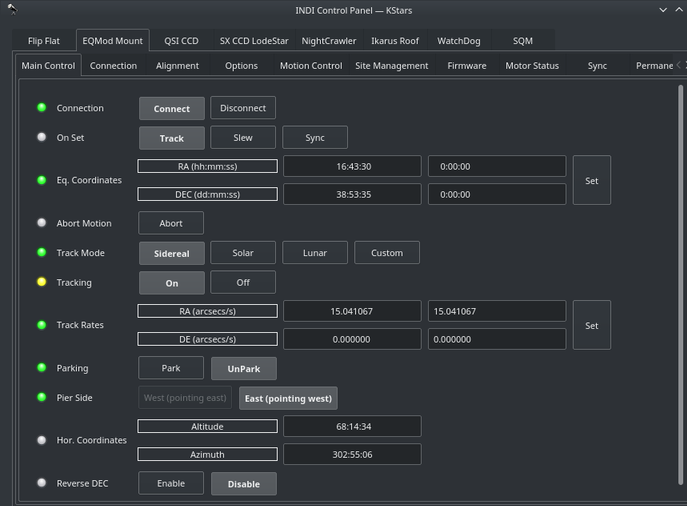The image size is (687, 506).
Task: Click the Reverse DEC status indicator
Action: pyautogui.click(x=41, y=483)
